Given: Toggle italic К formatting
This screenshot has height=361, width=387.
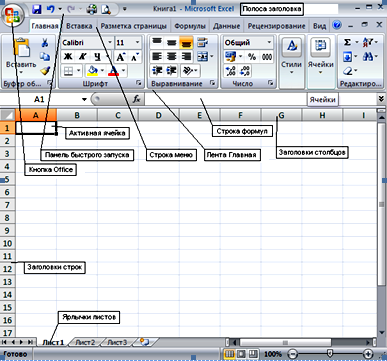Looking at the screenshot, I should click(82, 57).
